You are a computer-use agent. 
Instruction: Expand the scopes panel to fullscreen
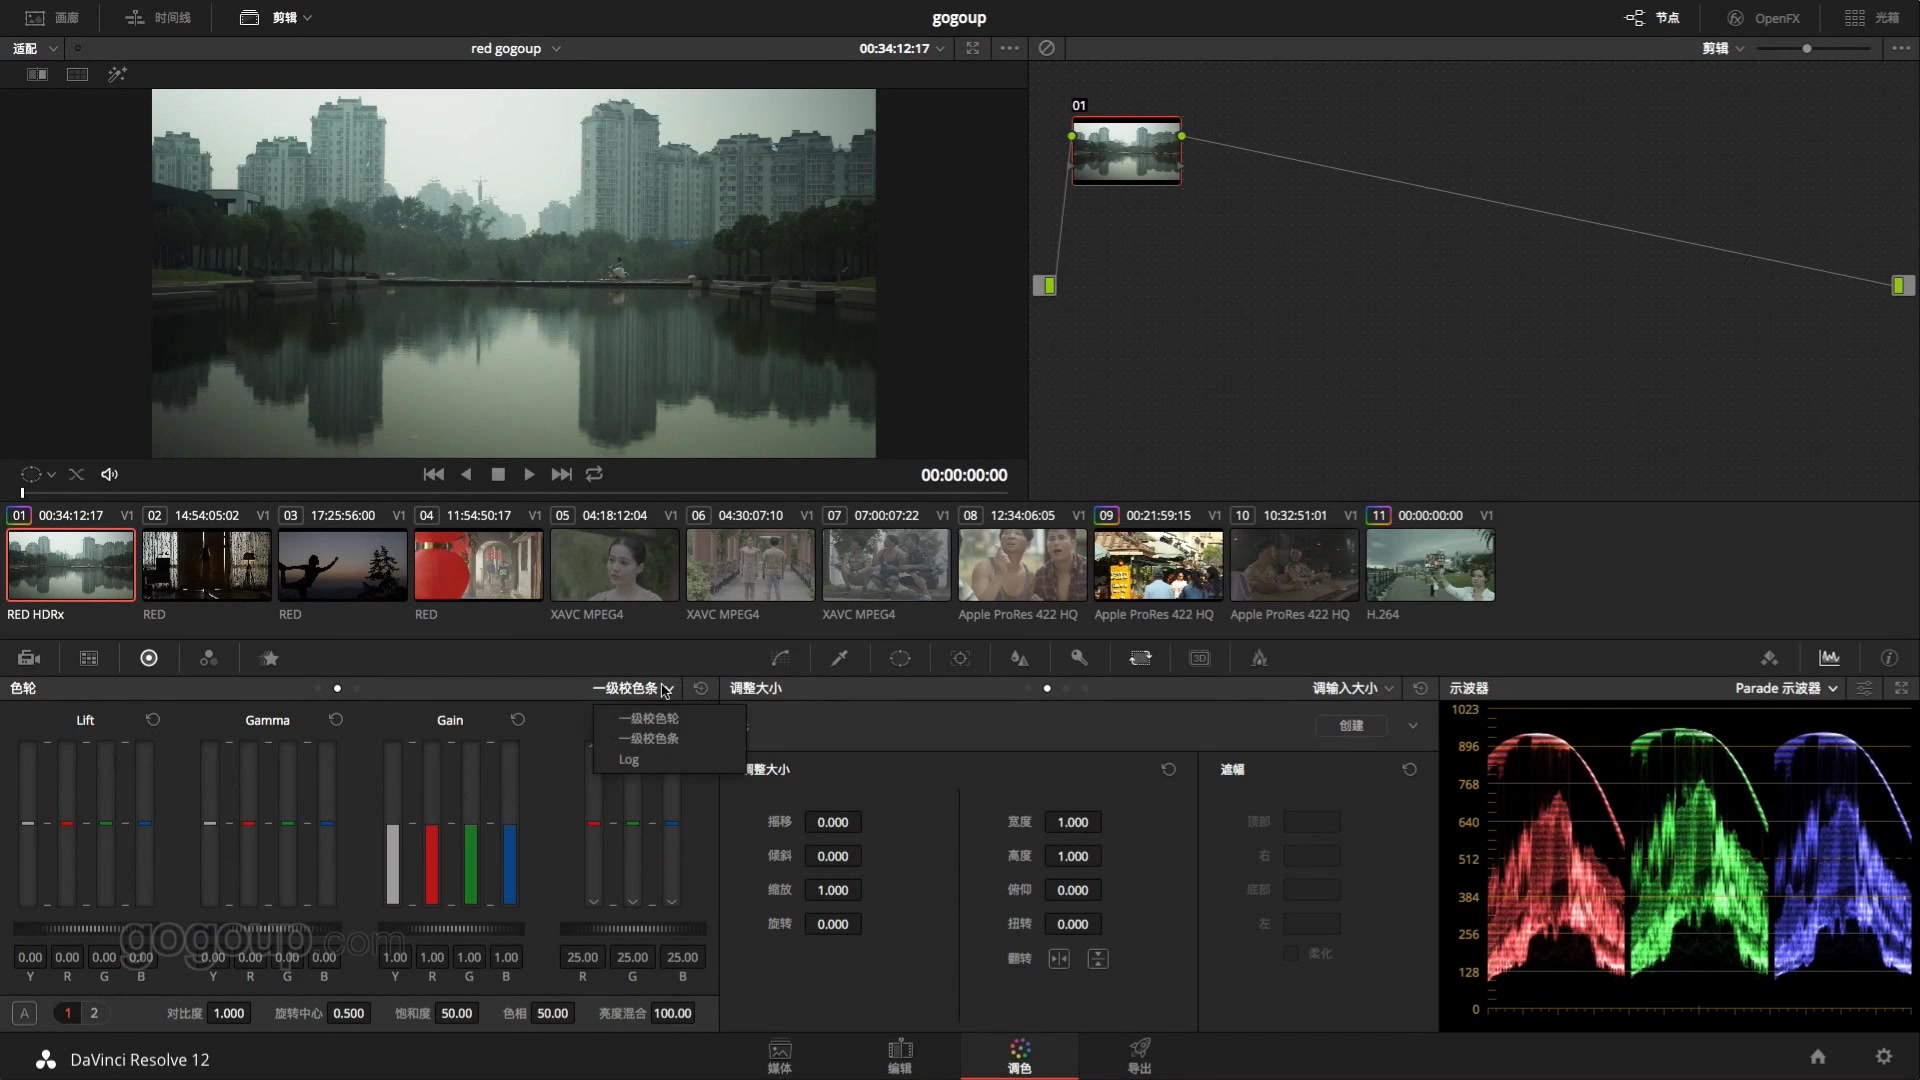(1901, 688)
